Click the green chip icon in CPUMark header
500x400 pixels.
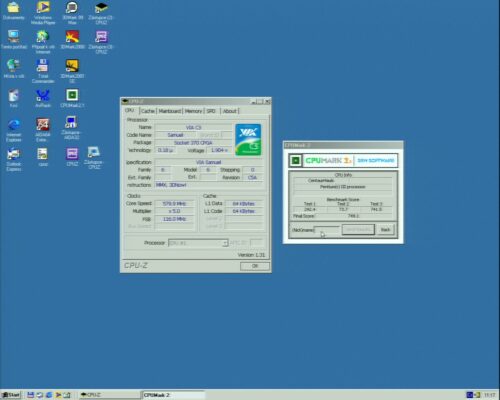pos(295,161)
